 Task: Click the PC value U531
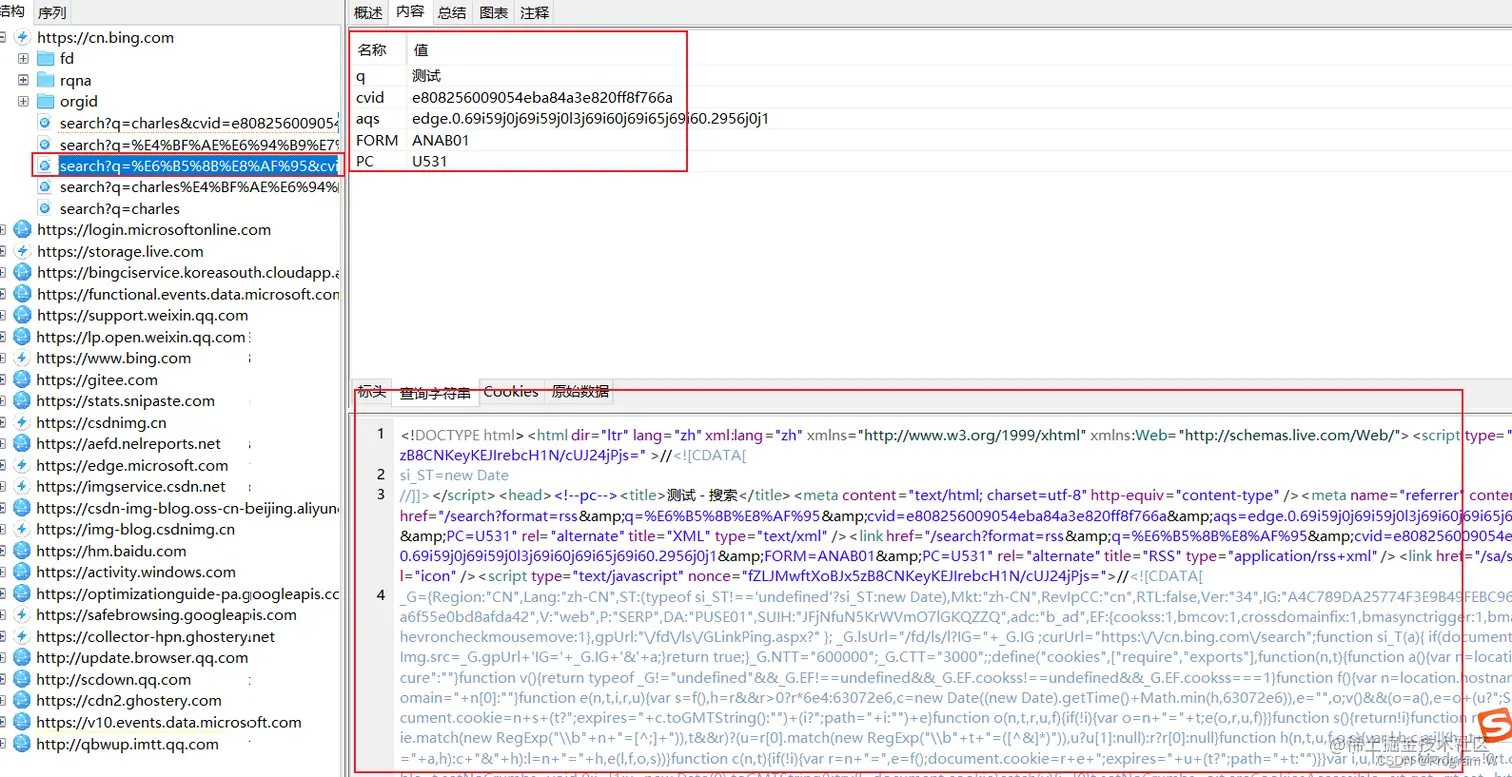coord(428,161)
